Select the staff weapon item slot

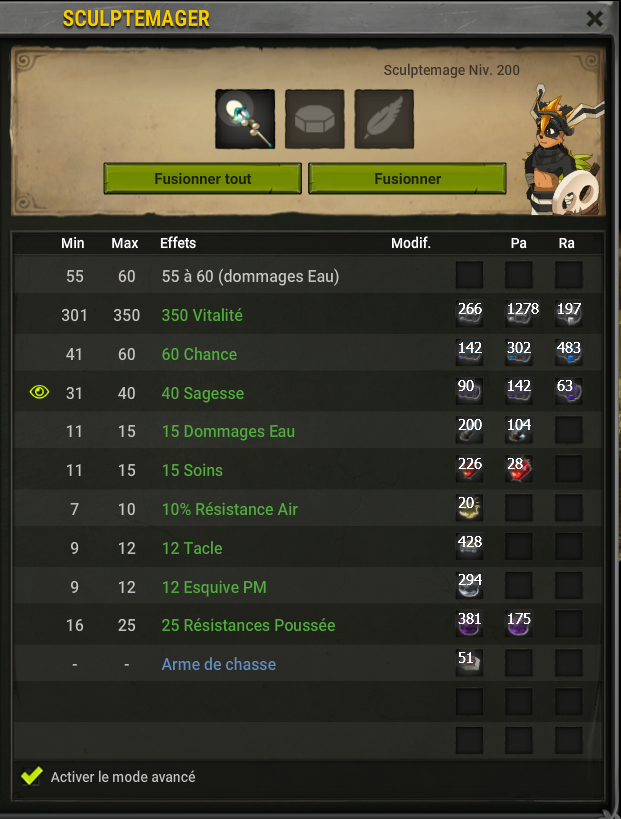pos(245,119)
